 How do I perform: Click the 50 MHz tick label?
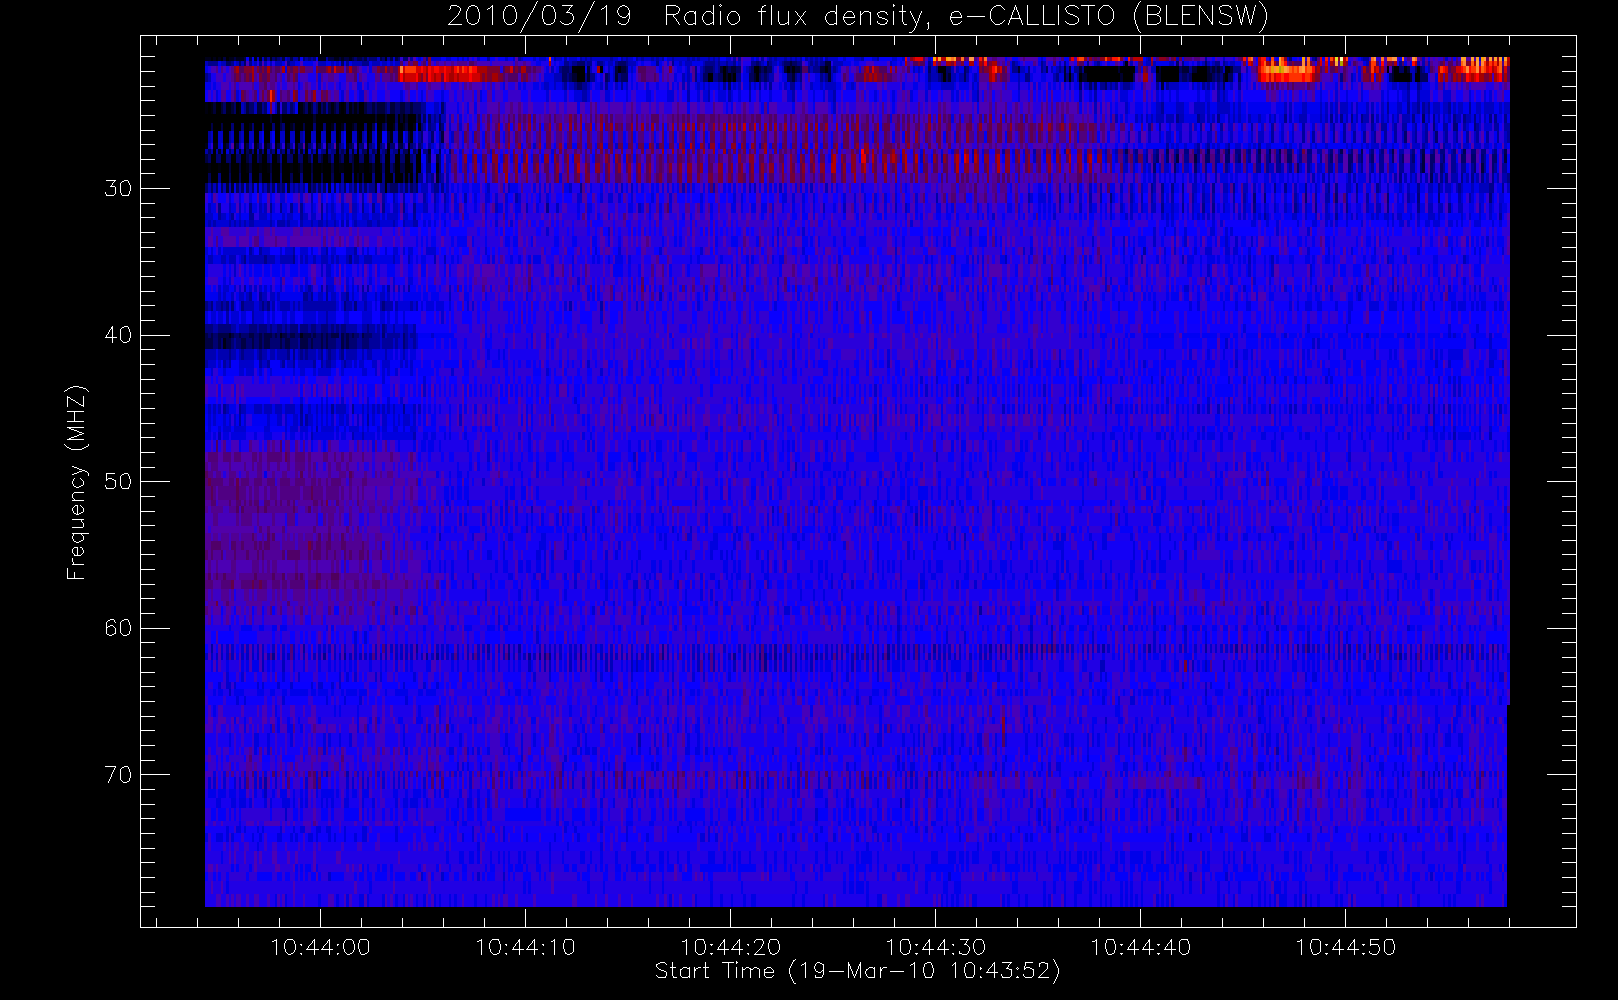(118, 482)
